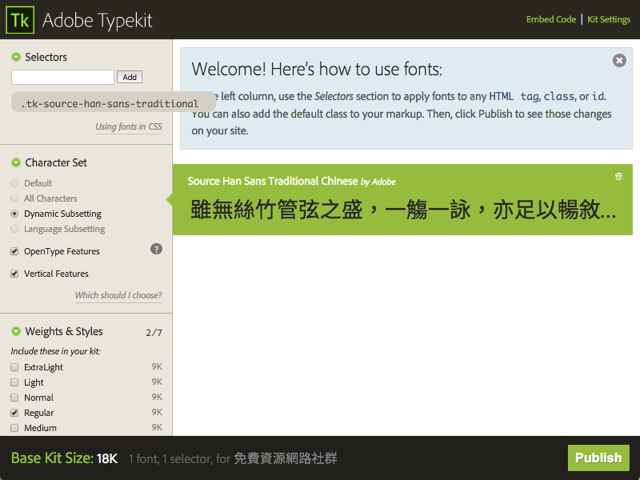Image resolution: width=640 pixels, height=480 pixels.
Task: Close the Welcome help banner
Action: click(x=619, y=61)
